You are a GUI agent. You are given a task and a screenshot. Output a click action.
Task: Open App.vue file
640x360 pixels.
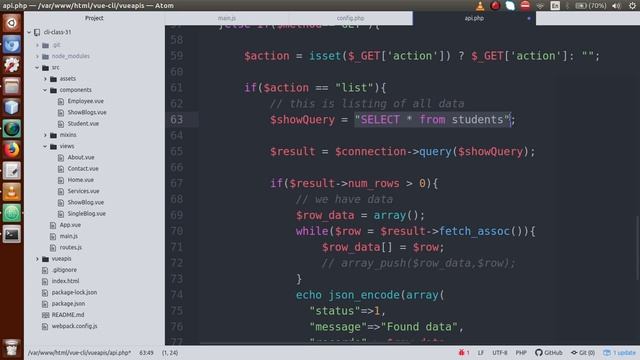coord(70,225)
